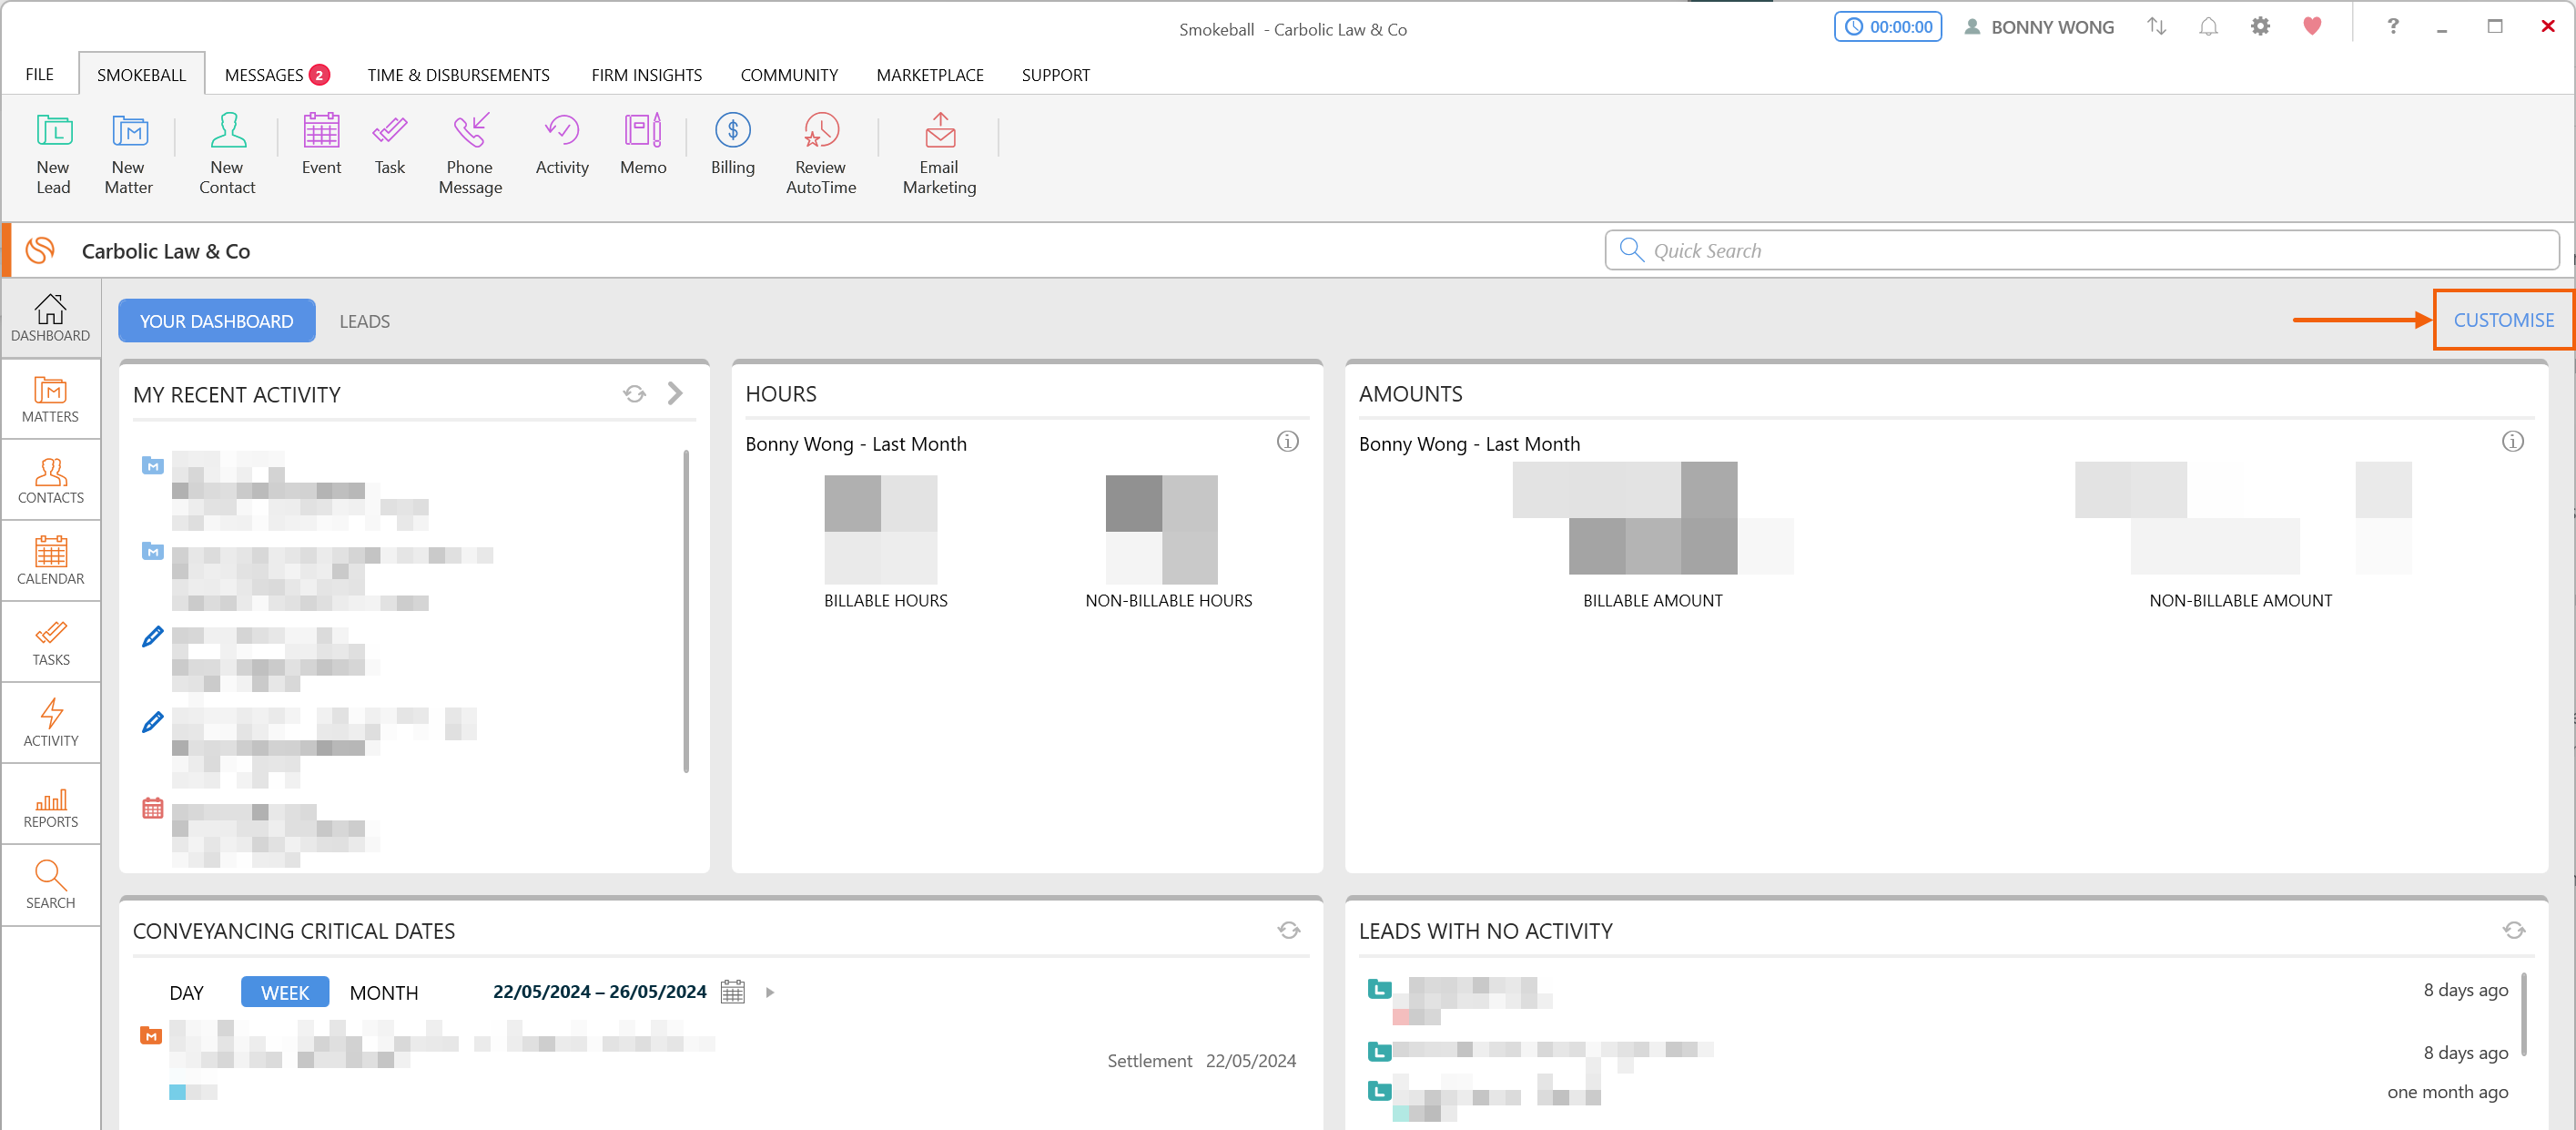Image resolution: width=2576 pixels, height=1130 pixels.
Task: Show info for Hours widget
Action: (1288, 442)
